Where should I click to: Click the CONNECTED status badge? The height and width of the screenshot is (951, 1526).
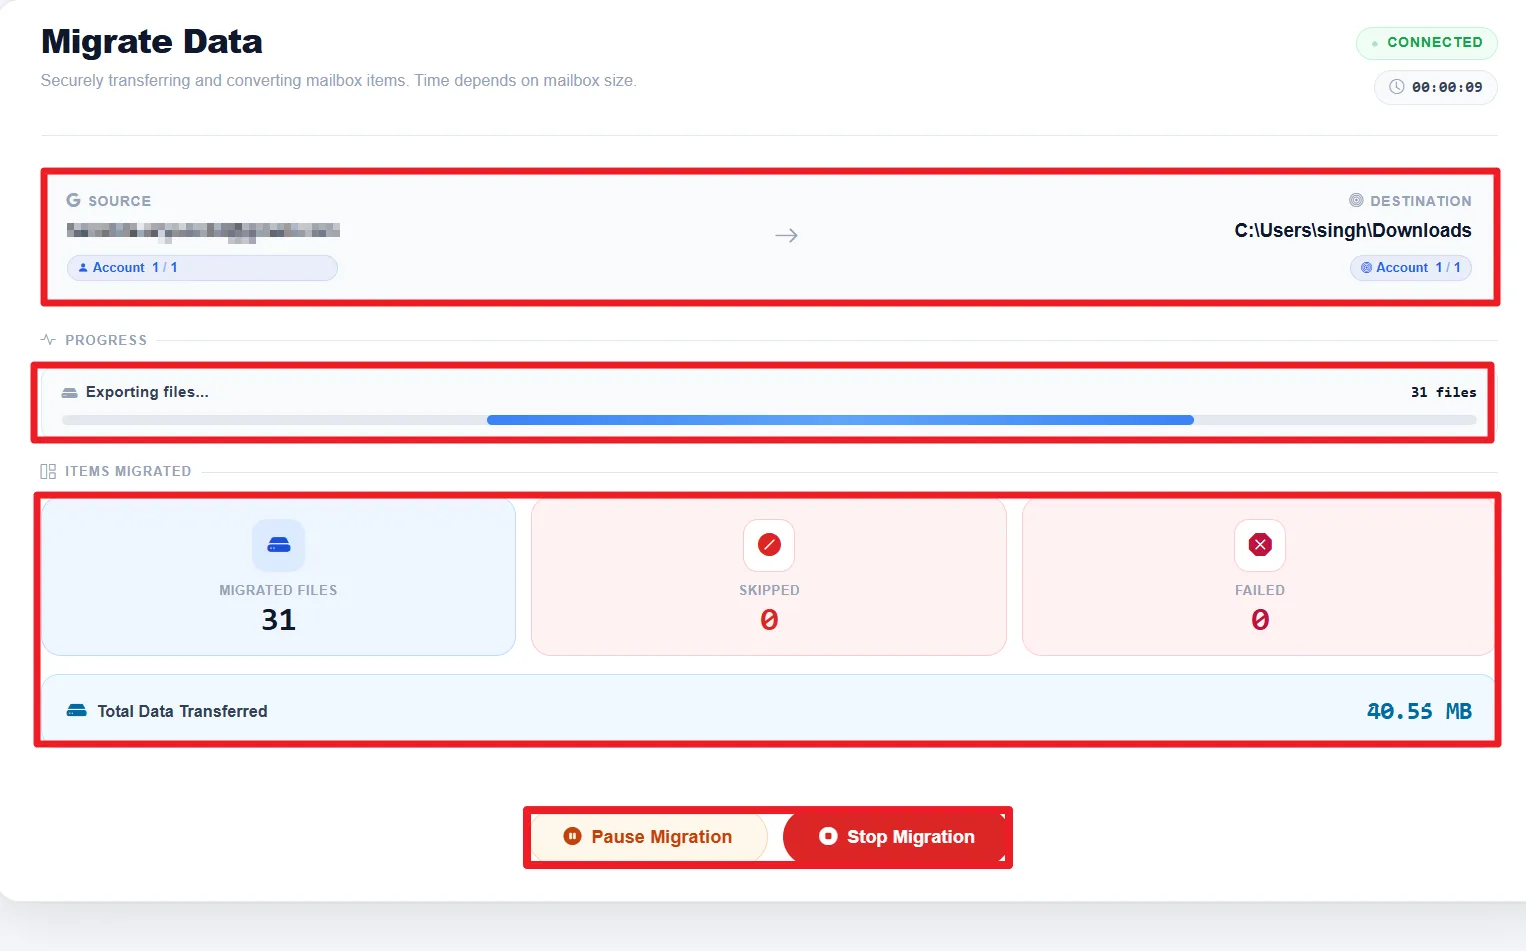tap(1426, 43)
